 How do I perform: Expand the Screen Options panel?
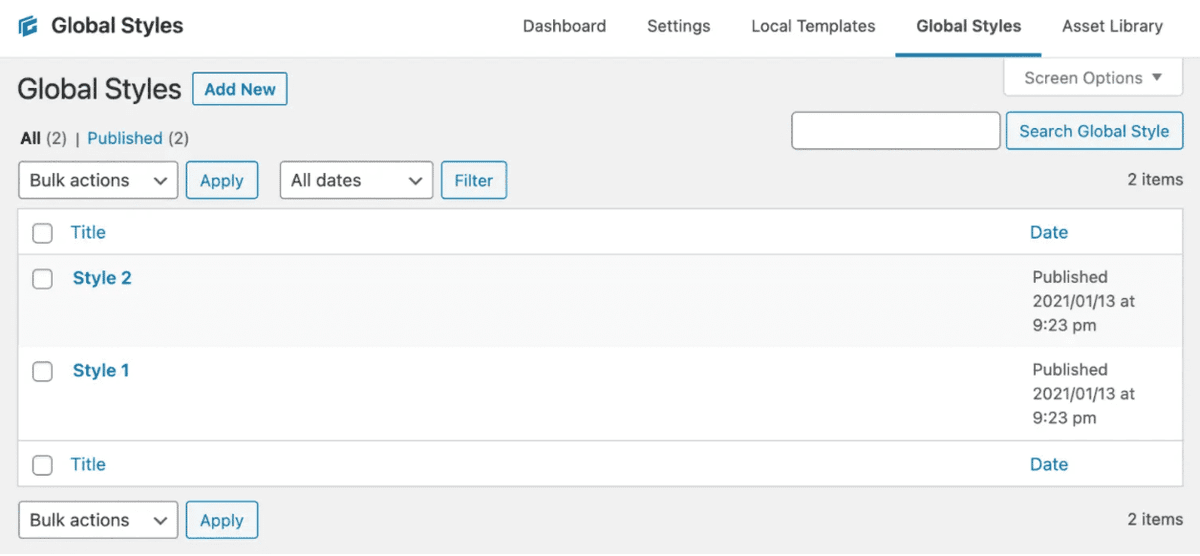[x=1093, y=78]
